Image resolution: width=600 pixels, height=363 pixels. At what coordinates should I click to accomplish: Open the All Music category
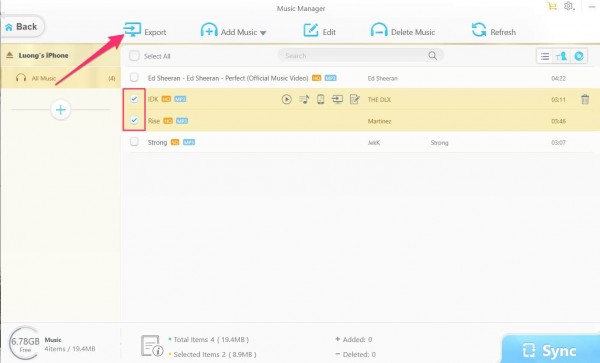coord(60,78)
